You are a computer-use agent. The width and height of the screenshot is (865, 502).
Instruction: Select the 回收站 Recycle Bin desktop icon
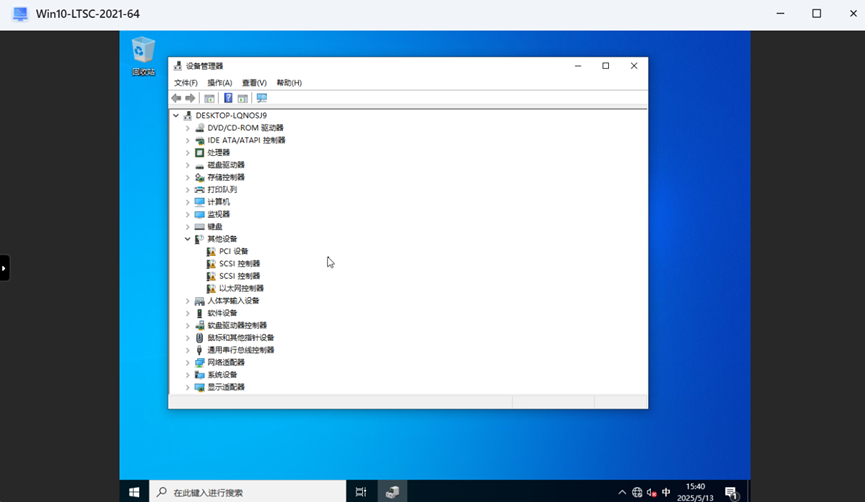(143, 56)
